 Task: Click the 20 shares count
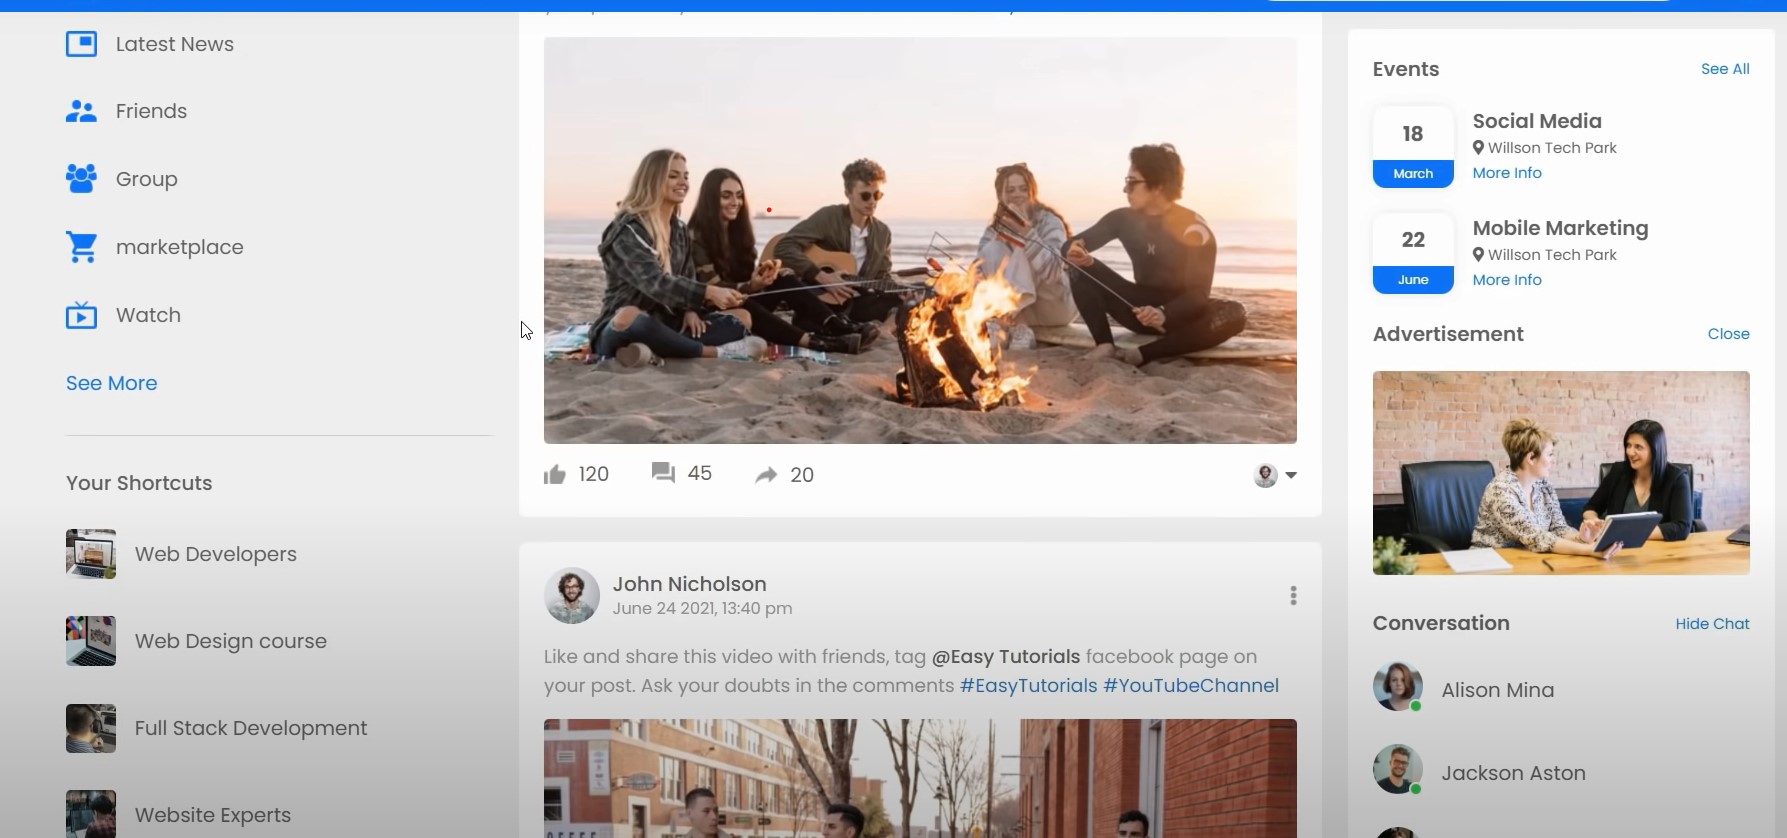tap(802, 475)
